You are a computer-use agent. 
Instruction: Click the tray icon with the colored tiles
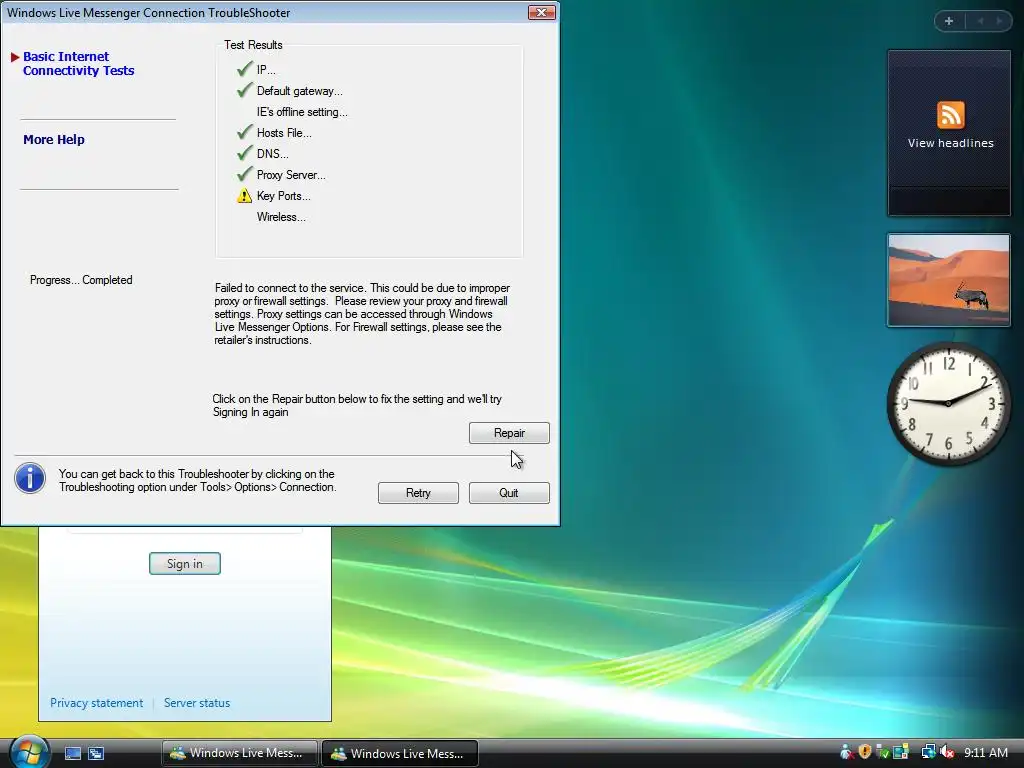[901, 752]
